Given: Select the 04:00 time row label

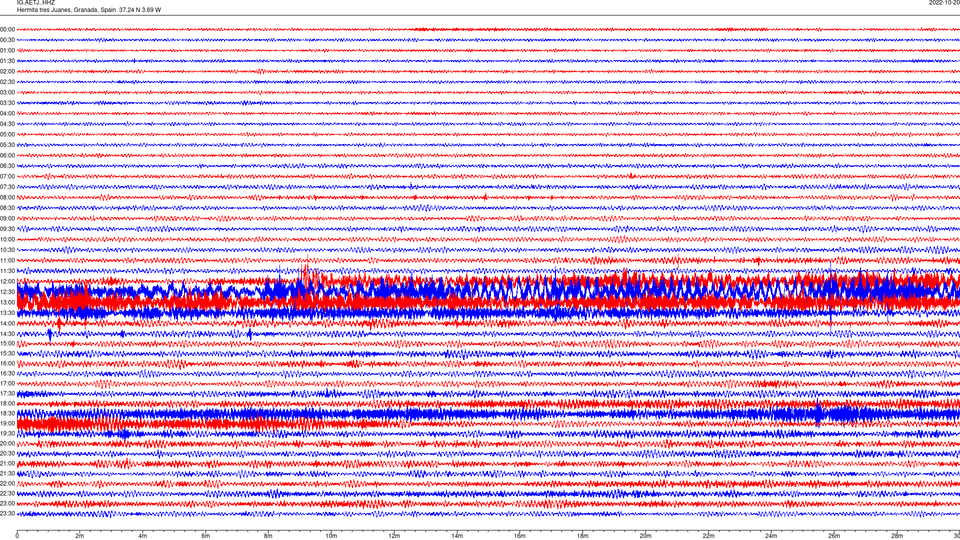Looking at the screenshot, I should tap(7, 113).
